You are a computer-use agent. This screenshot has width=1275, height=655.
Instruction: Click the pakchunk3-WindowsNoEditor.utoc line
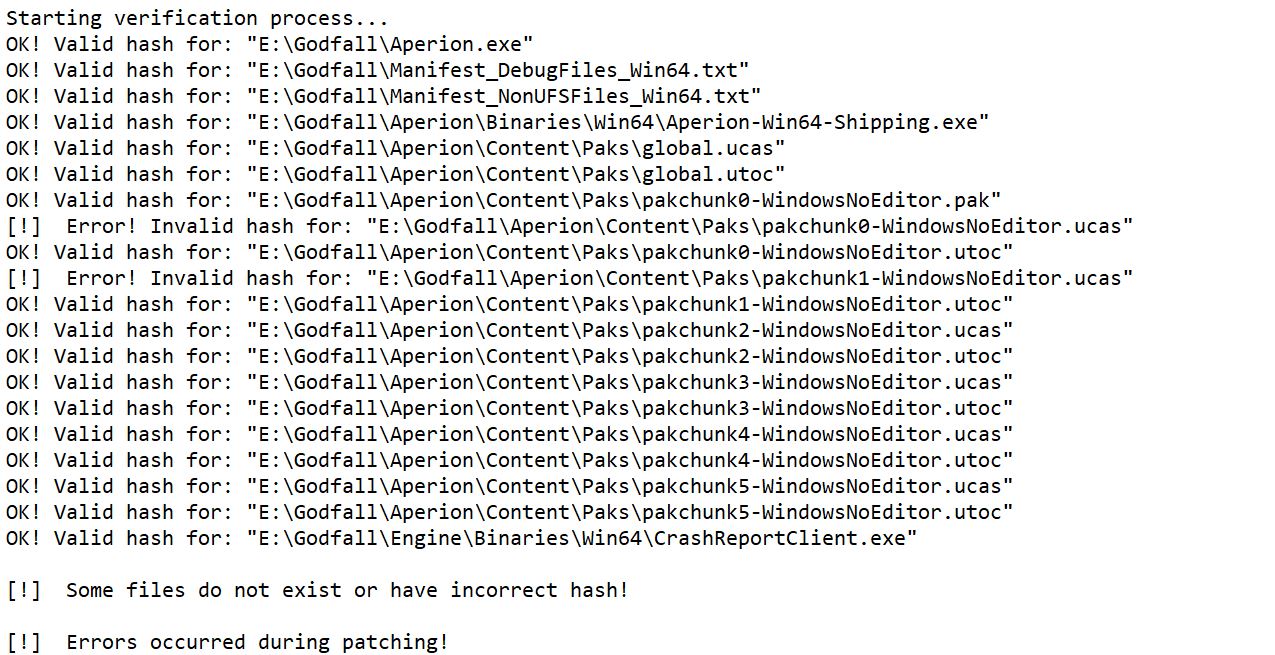coord(510,408)
